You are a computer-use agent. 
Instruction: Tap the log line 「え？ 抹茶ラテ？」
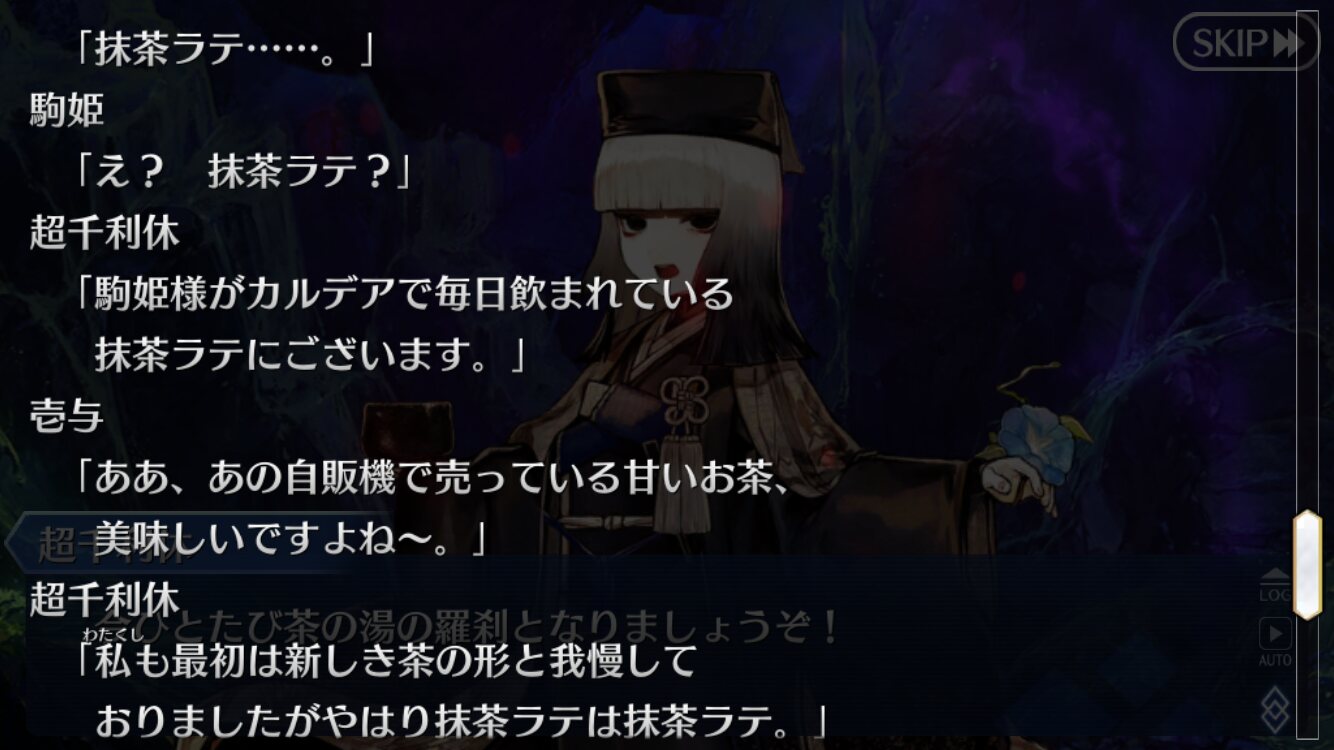244,172
